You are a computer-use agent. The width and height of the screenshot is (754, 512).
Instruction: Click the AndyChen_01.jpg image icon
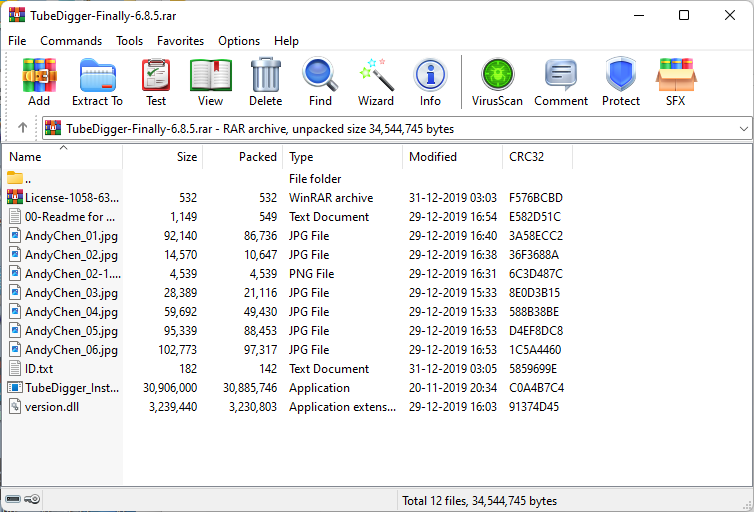coord(15,235)
